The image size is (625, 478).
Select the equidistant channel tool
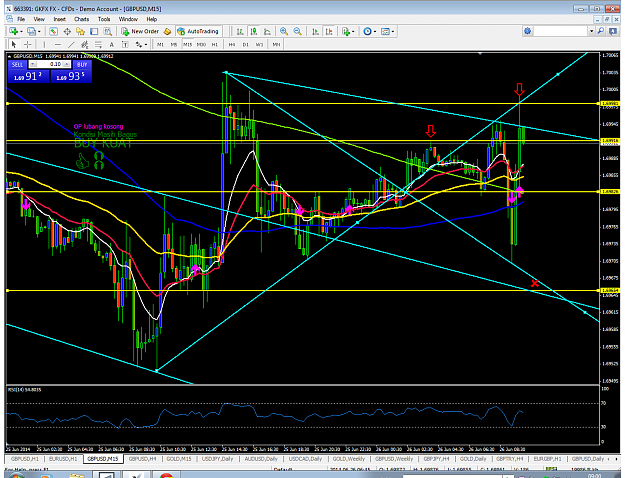pos(85,44)
